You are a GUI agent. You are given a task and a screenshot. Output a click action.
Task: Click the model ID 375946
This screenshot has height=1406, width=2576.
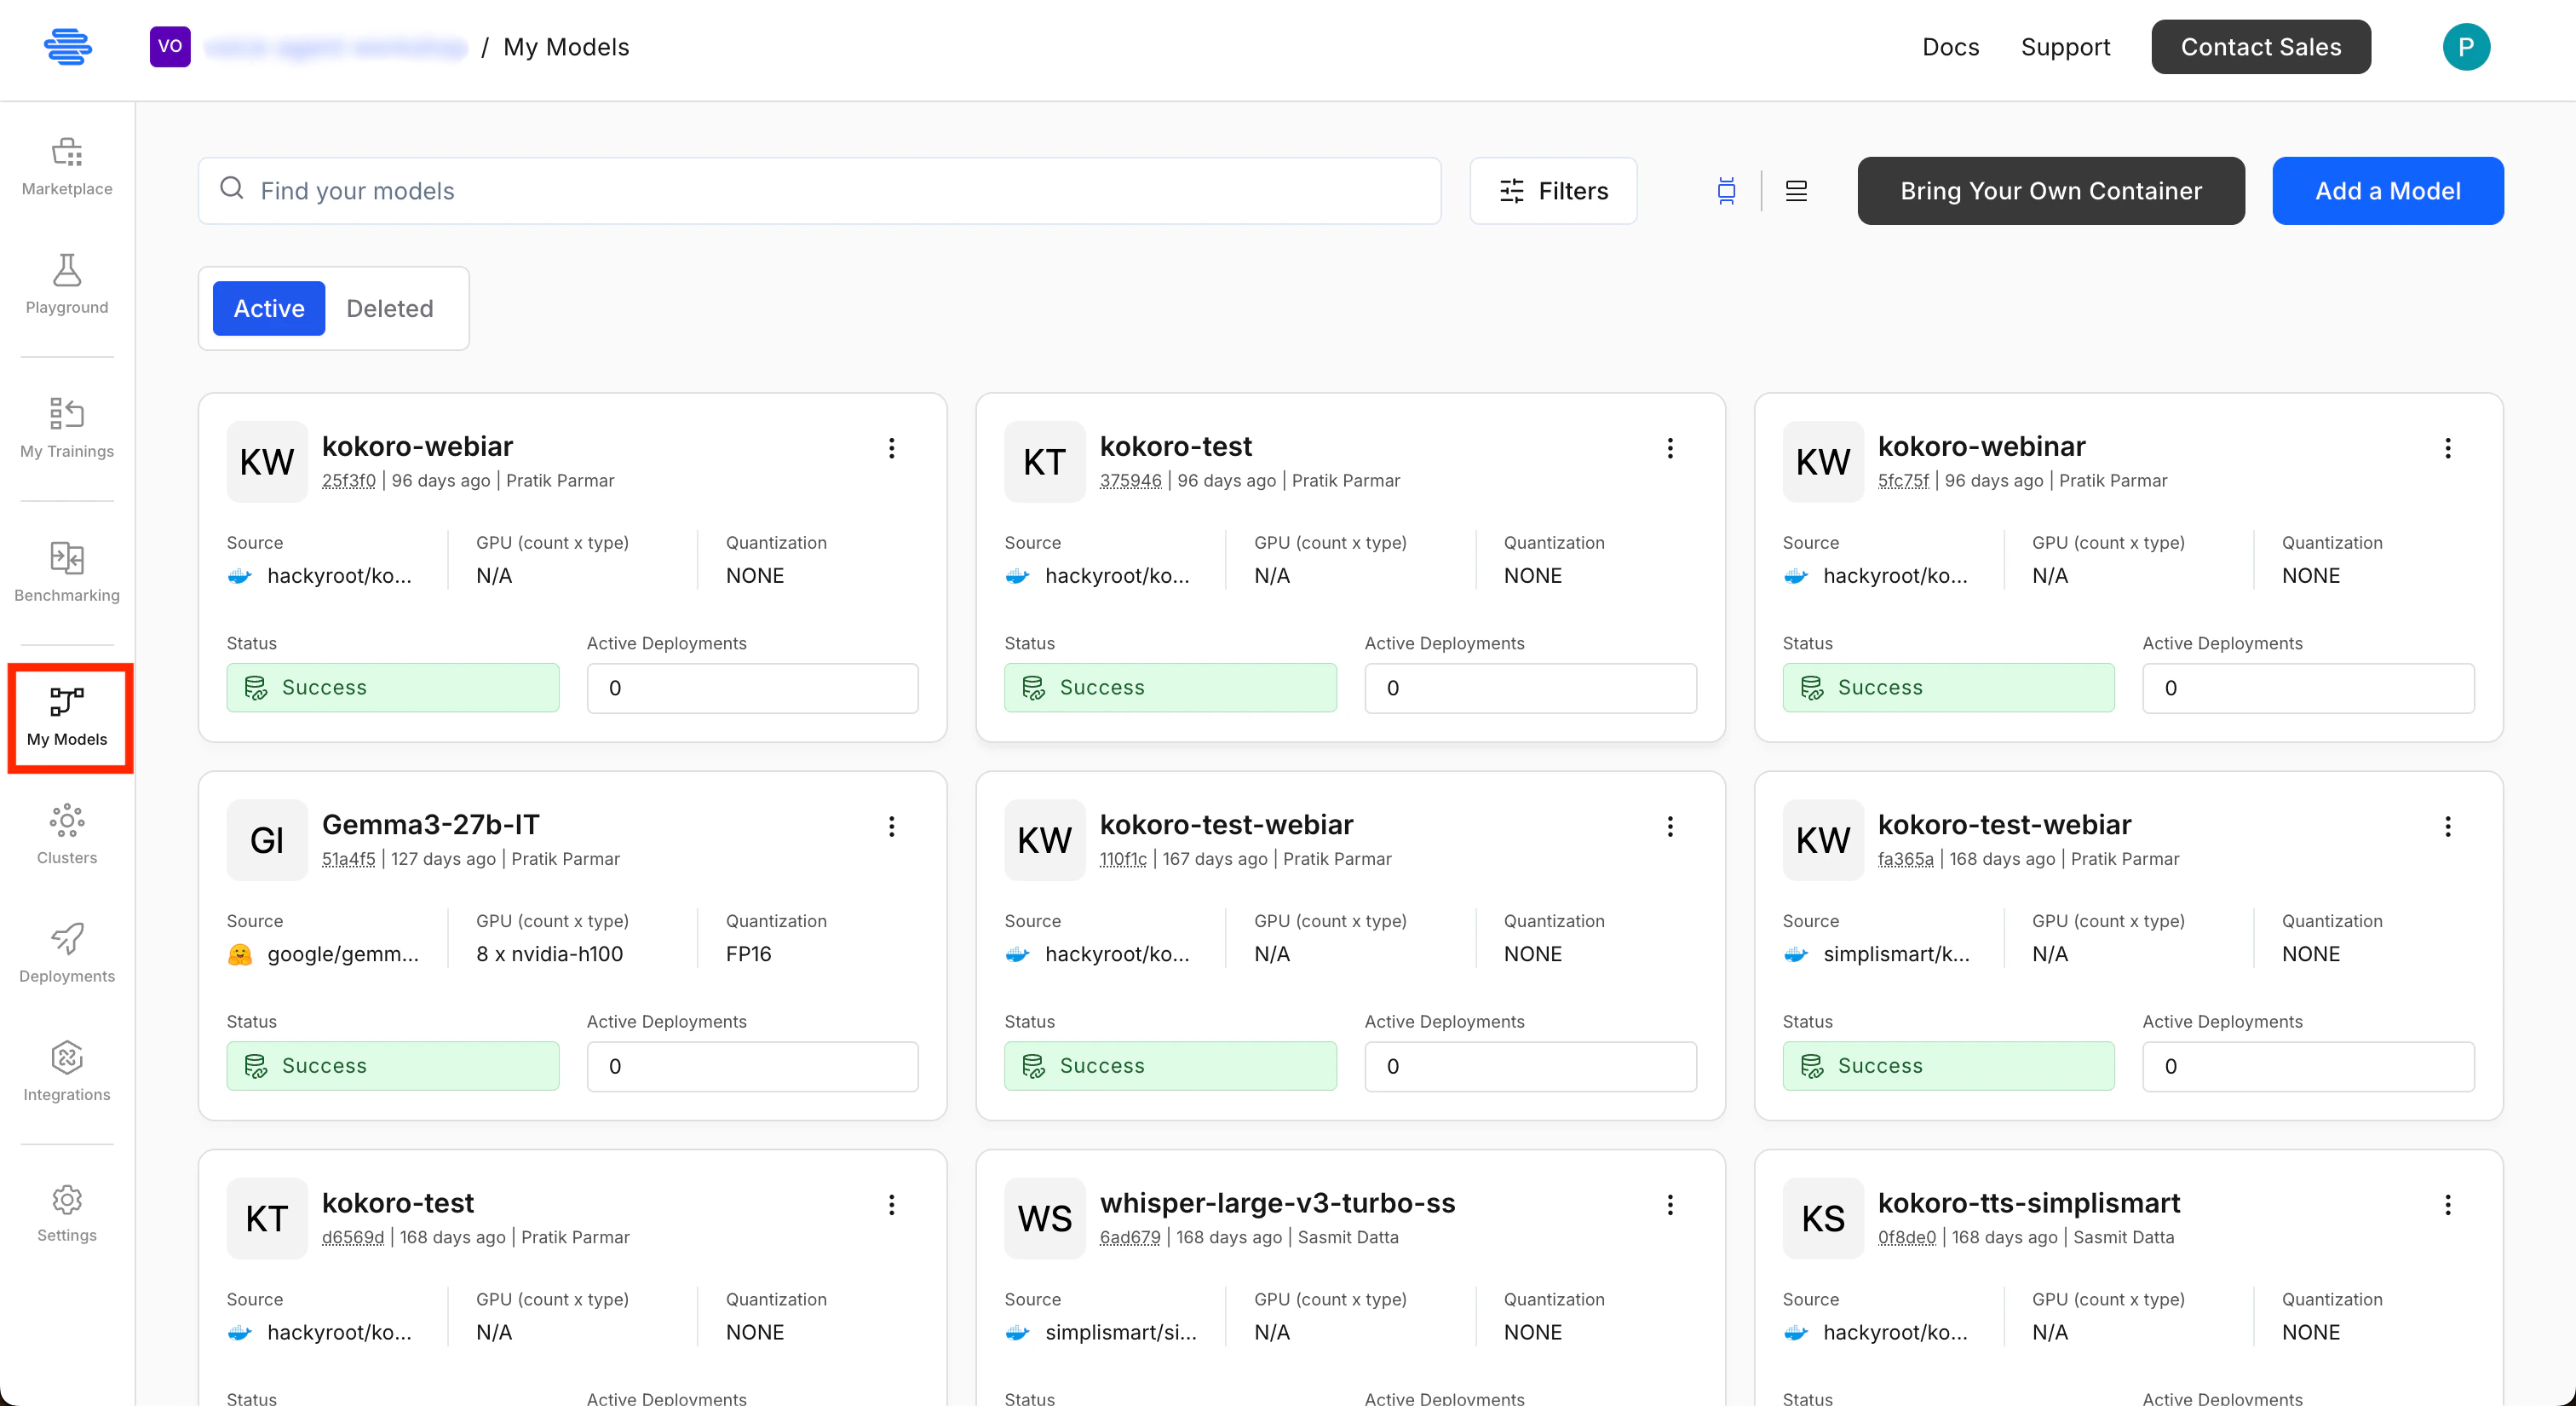1131,481
